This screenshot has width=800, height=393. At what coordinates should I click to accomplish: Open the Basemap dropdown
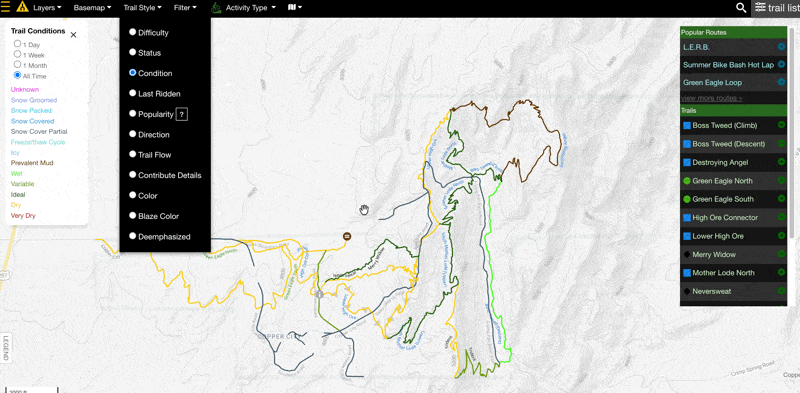point(92,8)
